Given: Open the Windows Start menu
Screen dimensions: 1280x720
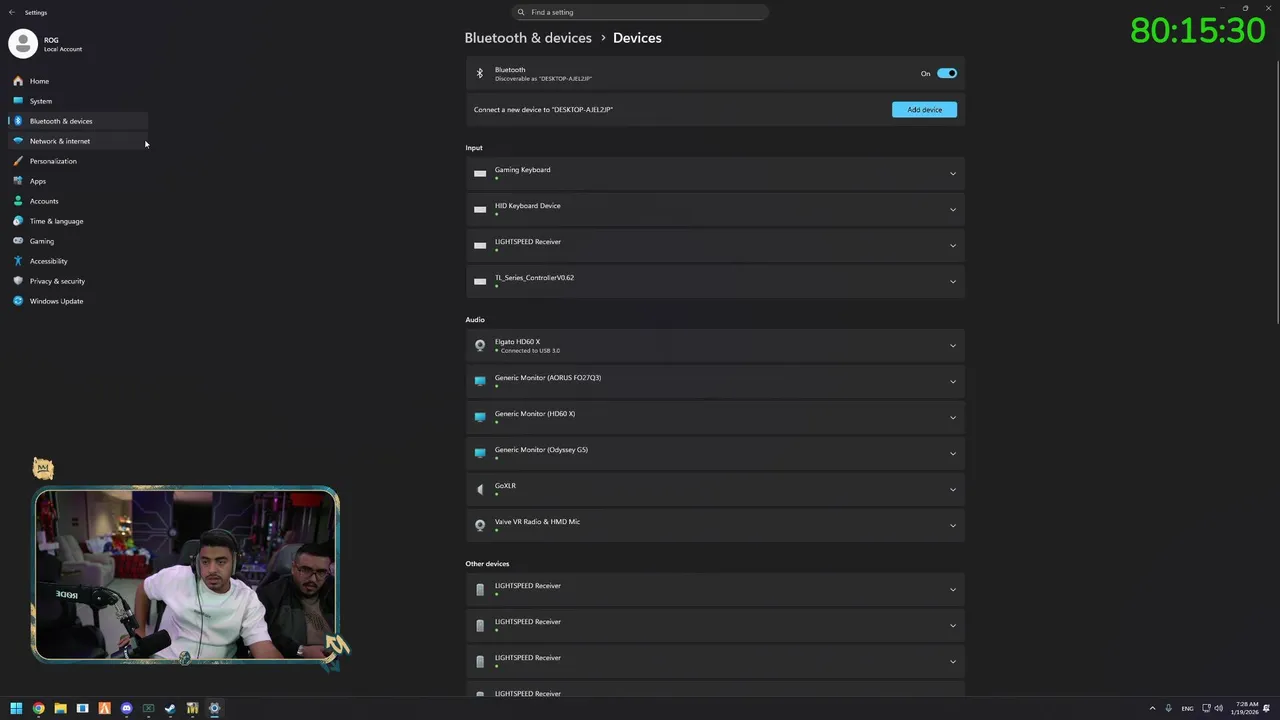Looking at the screenshot, I should pos(16,708).
